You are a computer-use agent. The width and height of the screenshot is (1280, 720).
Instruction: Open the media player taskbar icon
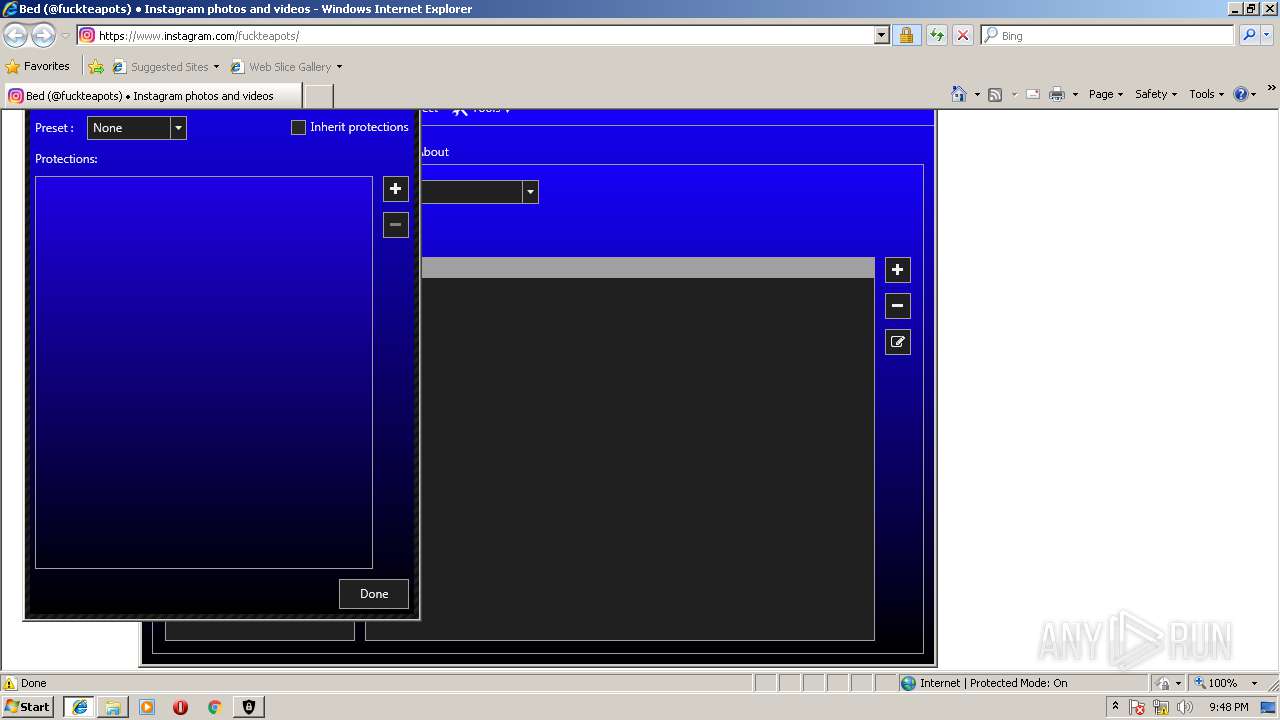click(147, 707)
